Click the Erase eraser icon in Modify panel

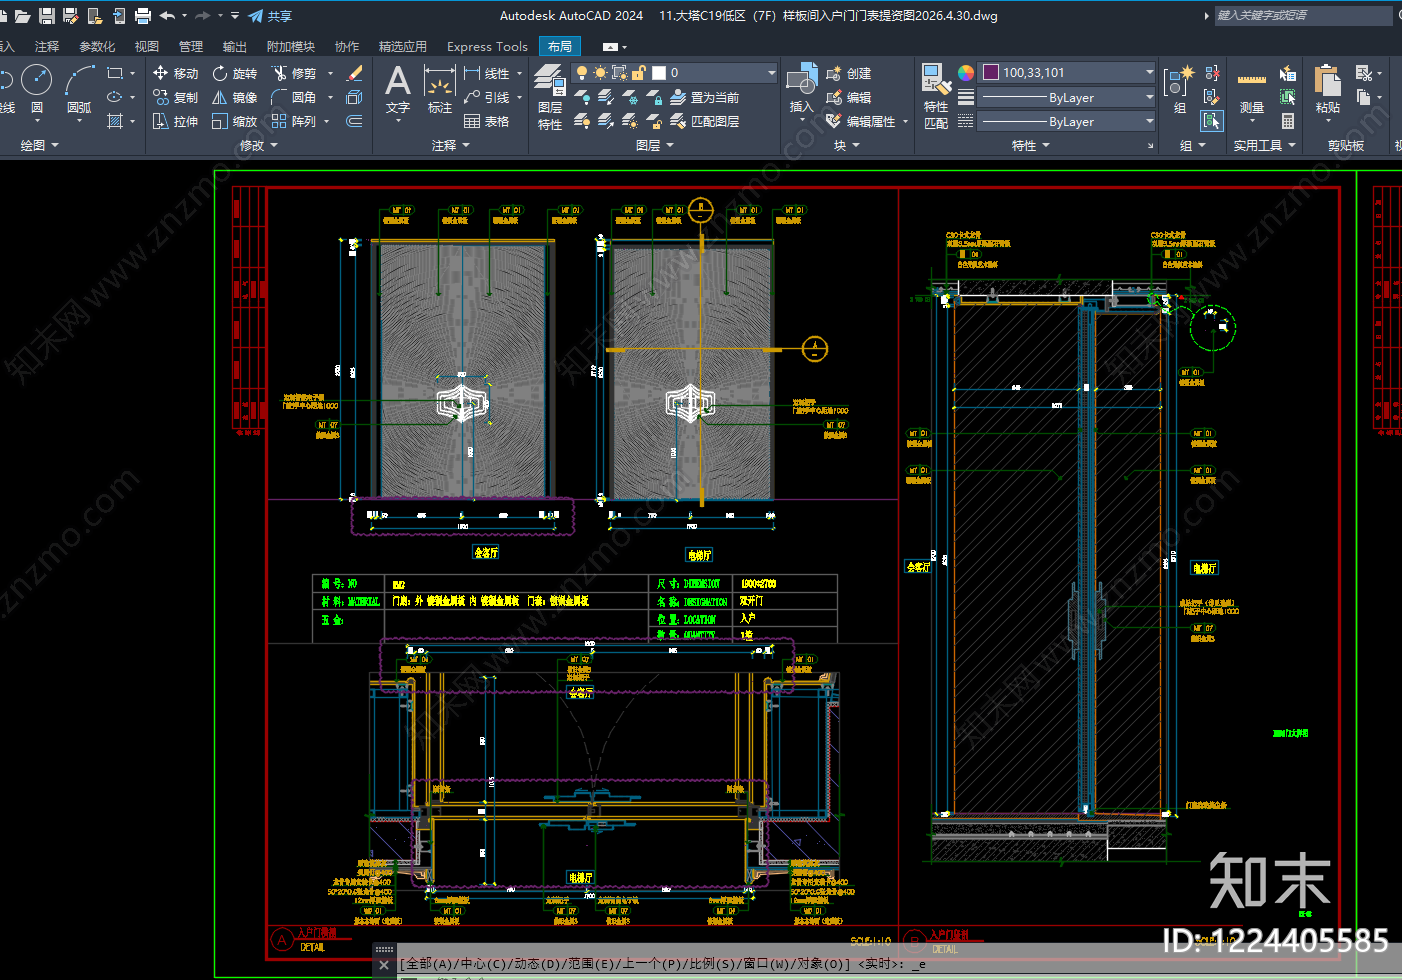[354, 73]
